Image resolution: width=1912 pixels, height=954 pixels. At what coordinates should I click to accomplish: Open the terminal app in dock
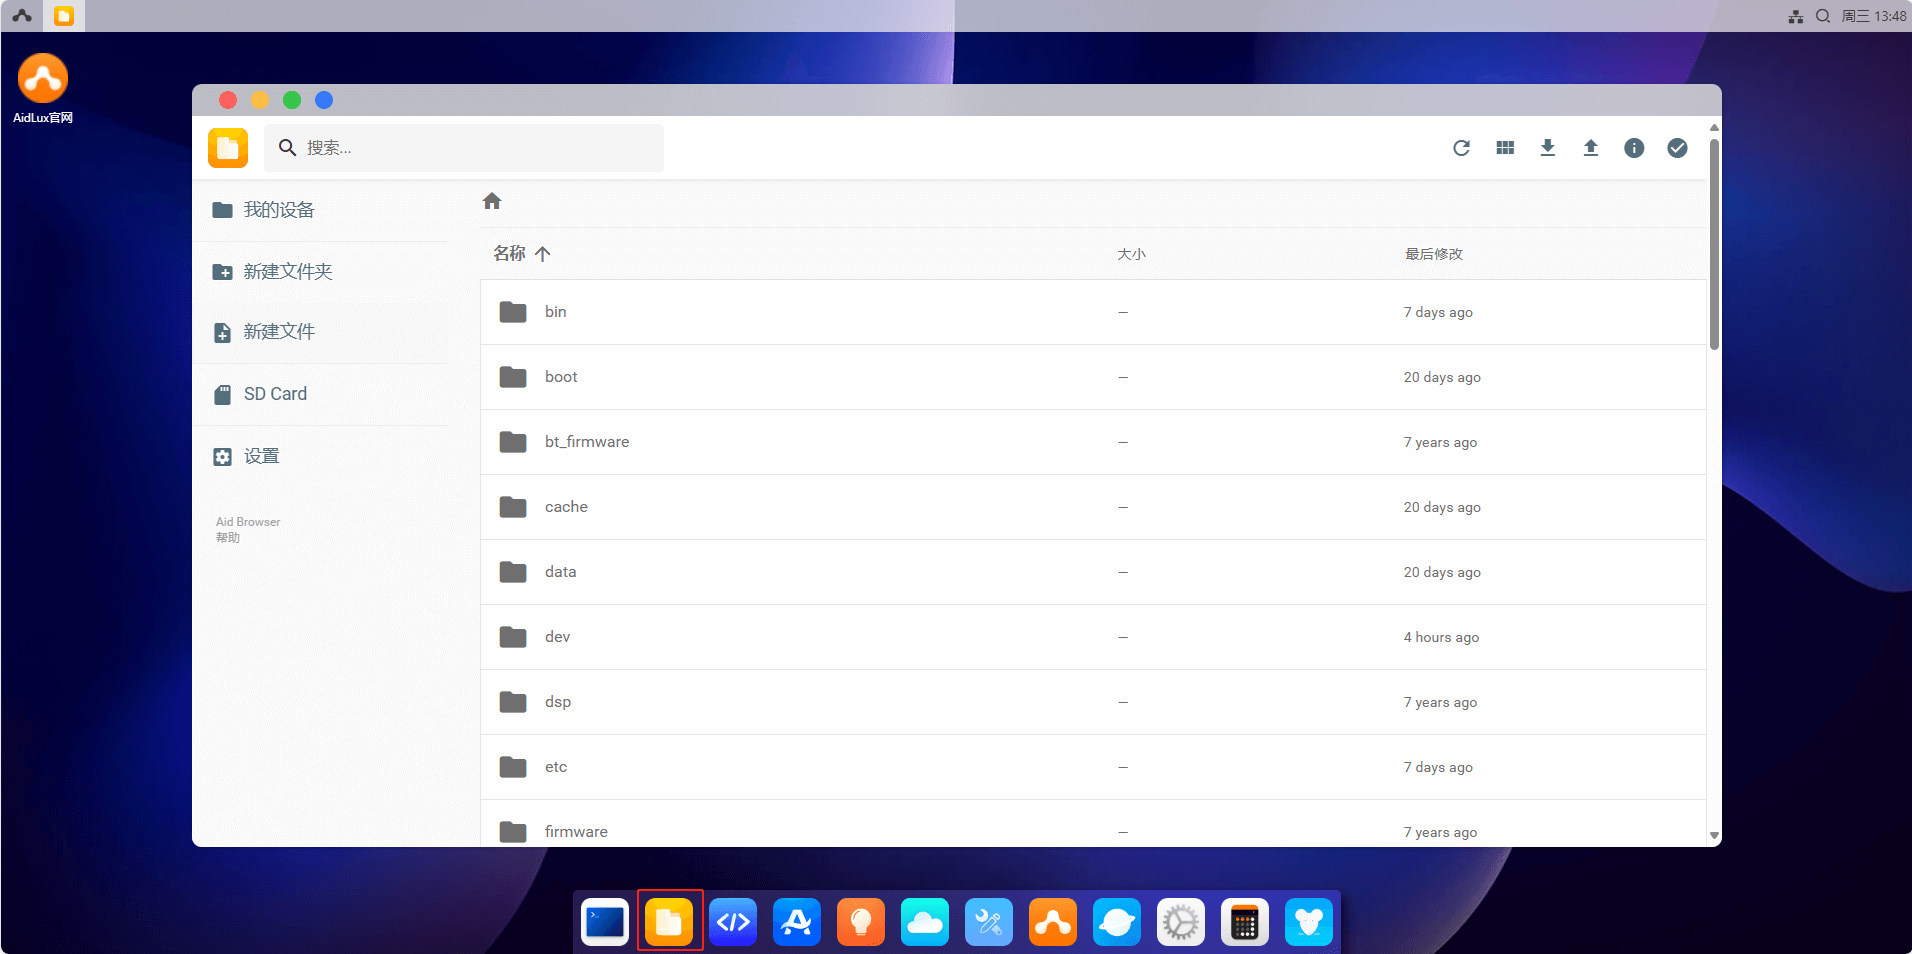605,922
